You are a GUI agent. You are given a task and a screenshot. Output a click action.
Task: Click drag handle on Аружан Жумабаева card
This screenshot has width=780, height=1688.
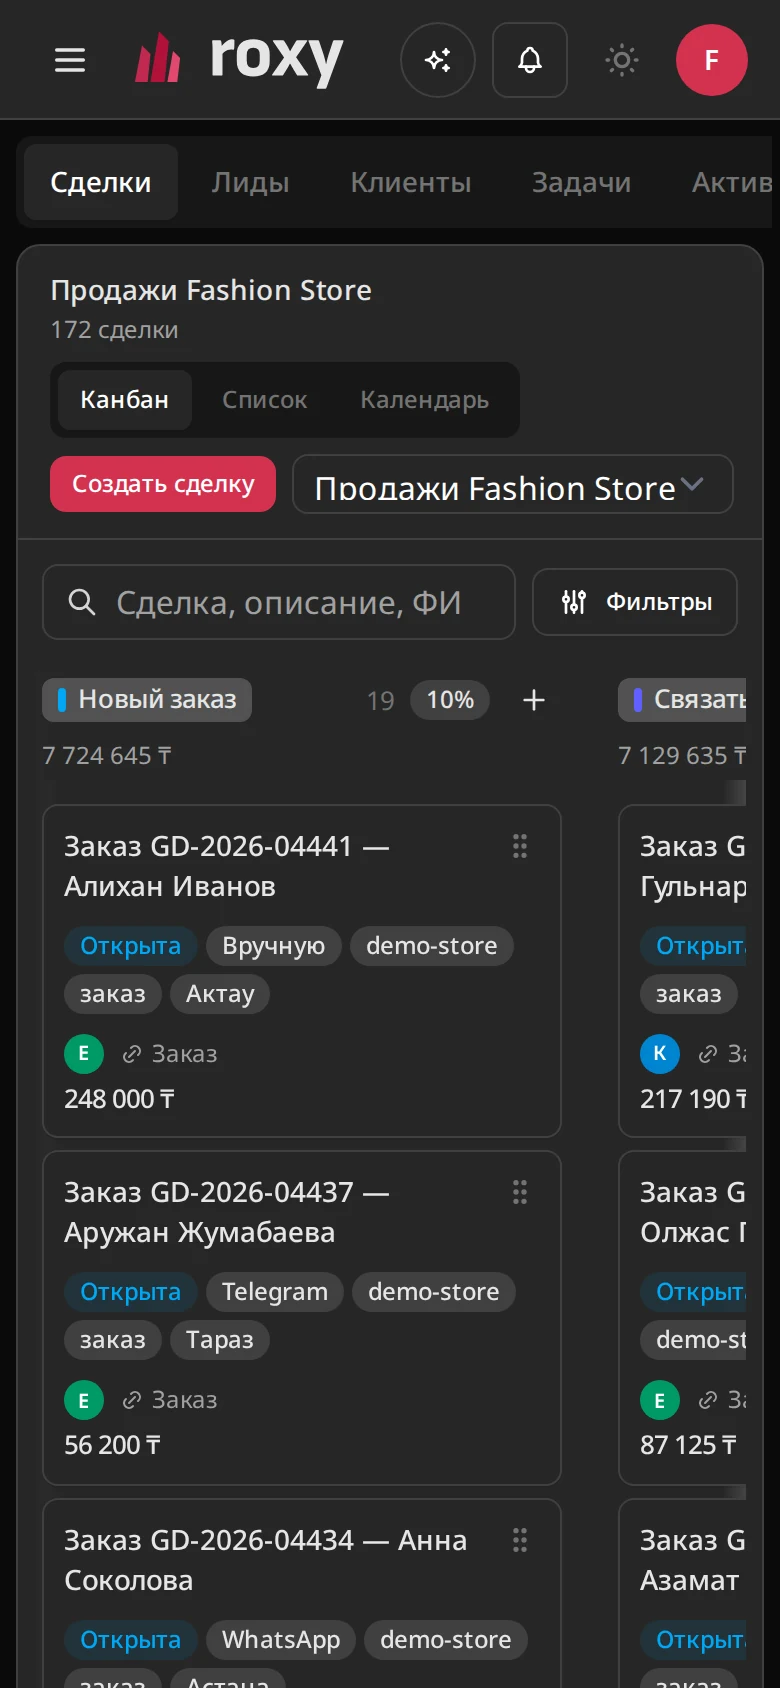pyautogui.click(x=520, y=1192)
